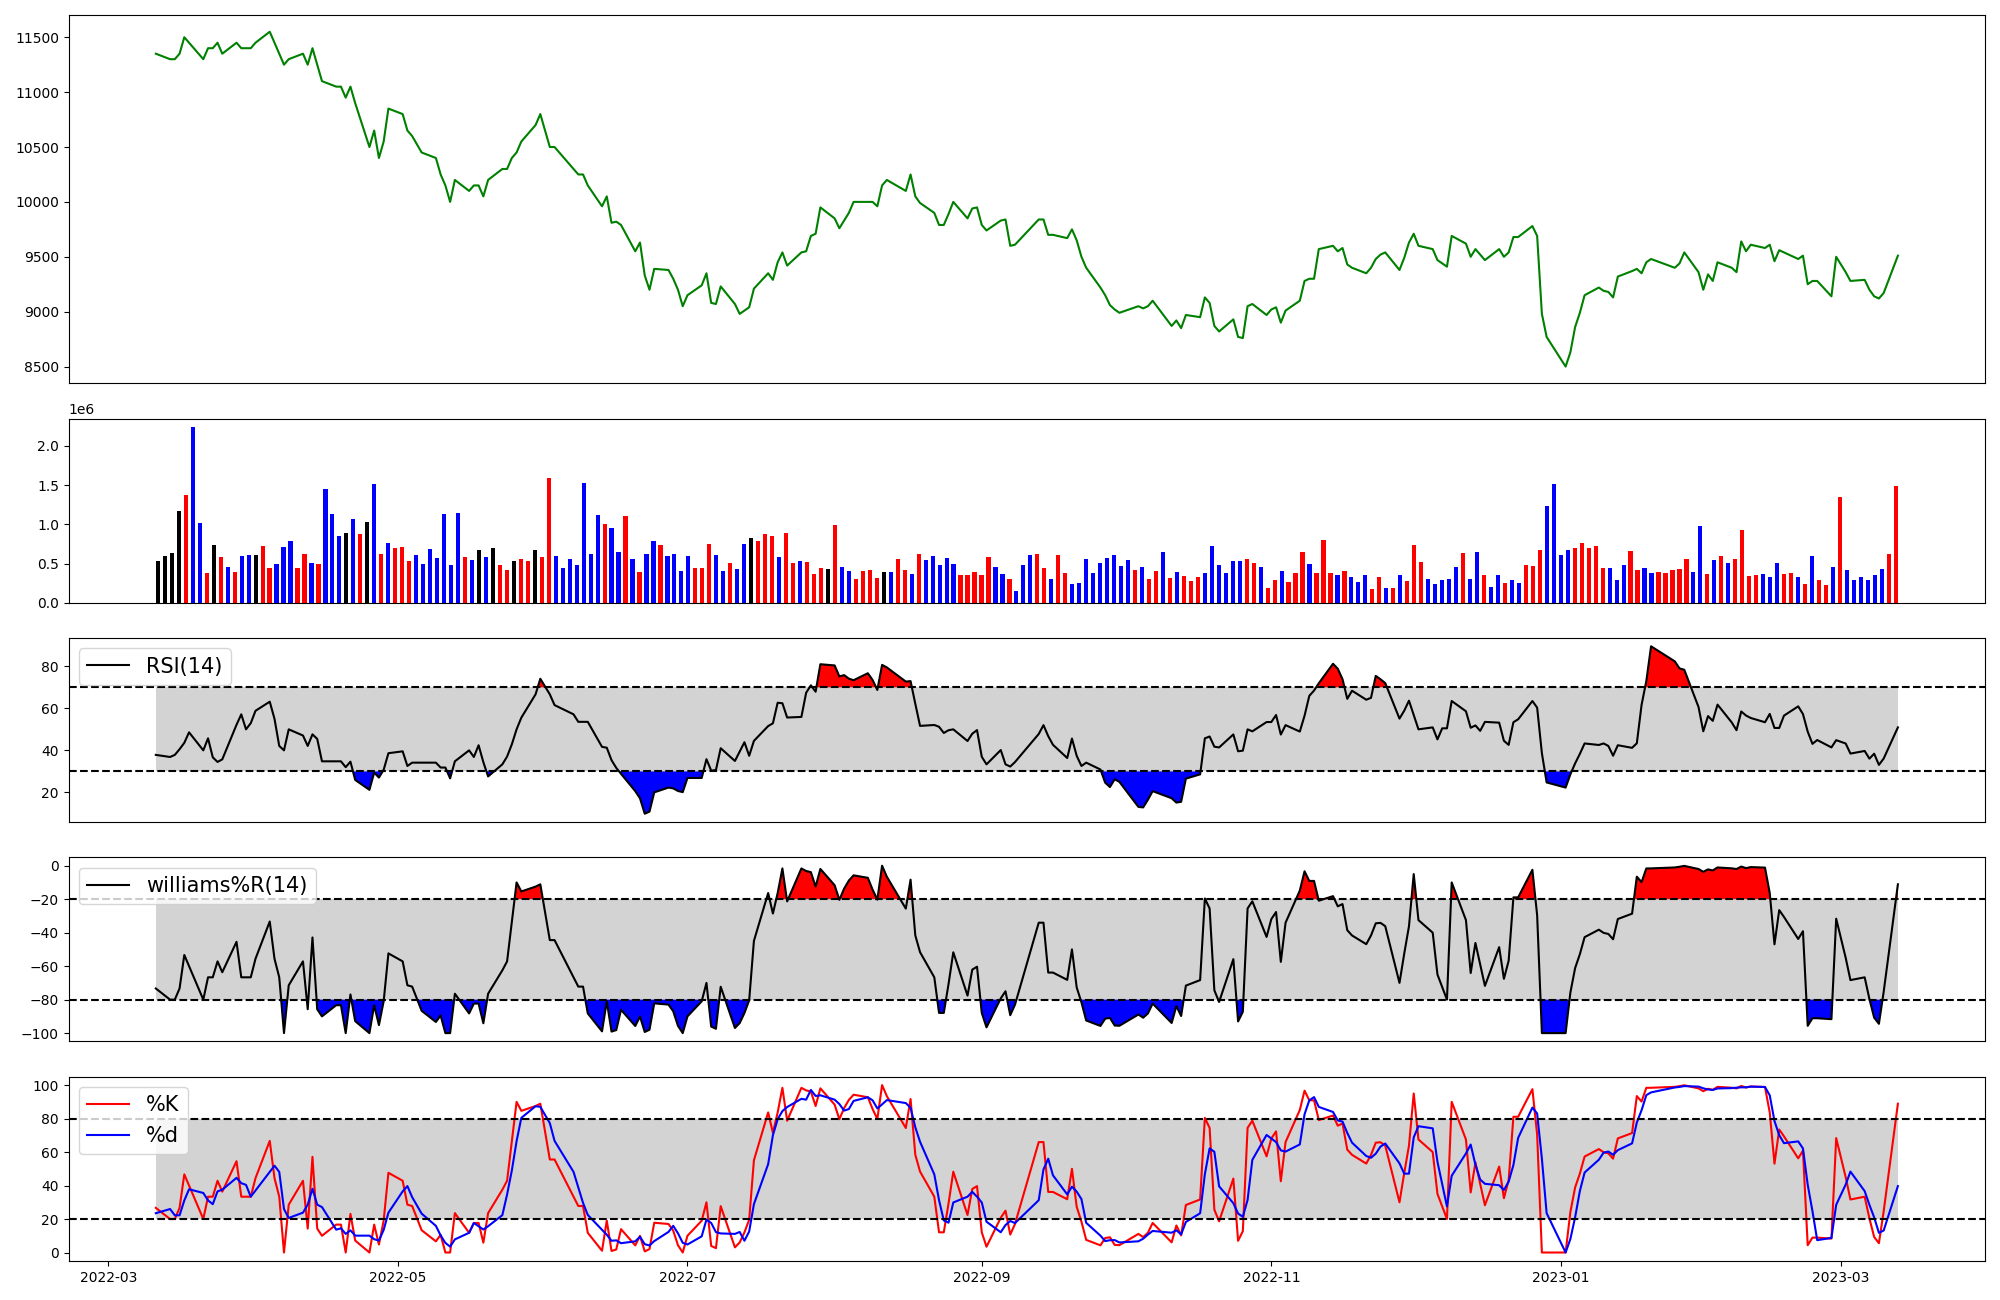
Task: Click the red line sample beside %K
Action: click(108, 1104)
